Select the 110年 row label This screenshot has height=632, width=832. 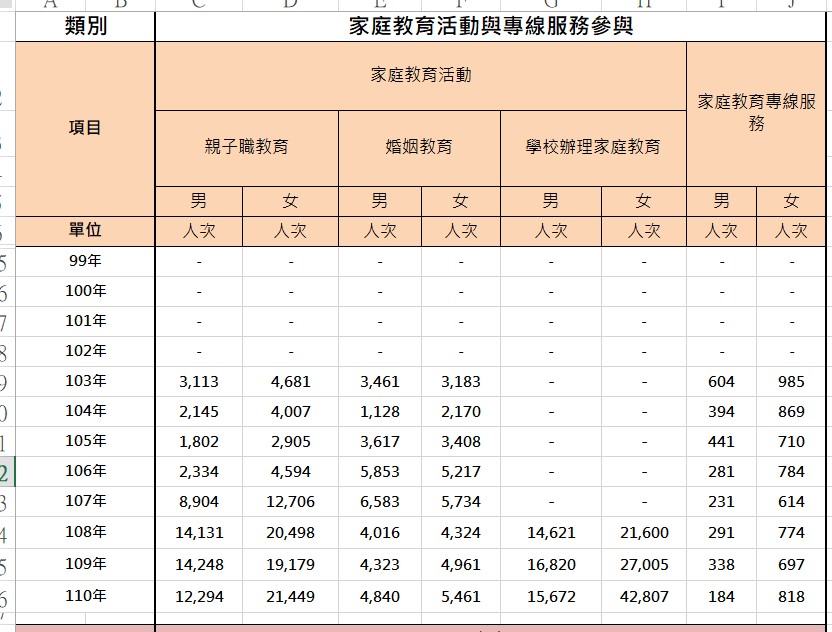pos(85,596)
